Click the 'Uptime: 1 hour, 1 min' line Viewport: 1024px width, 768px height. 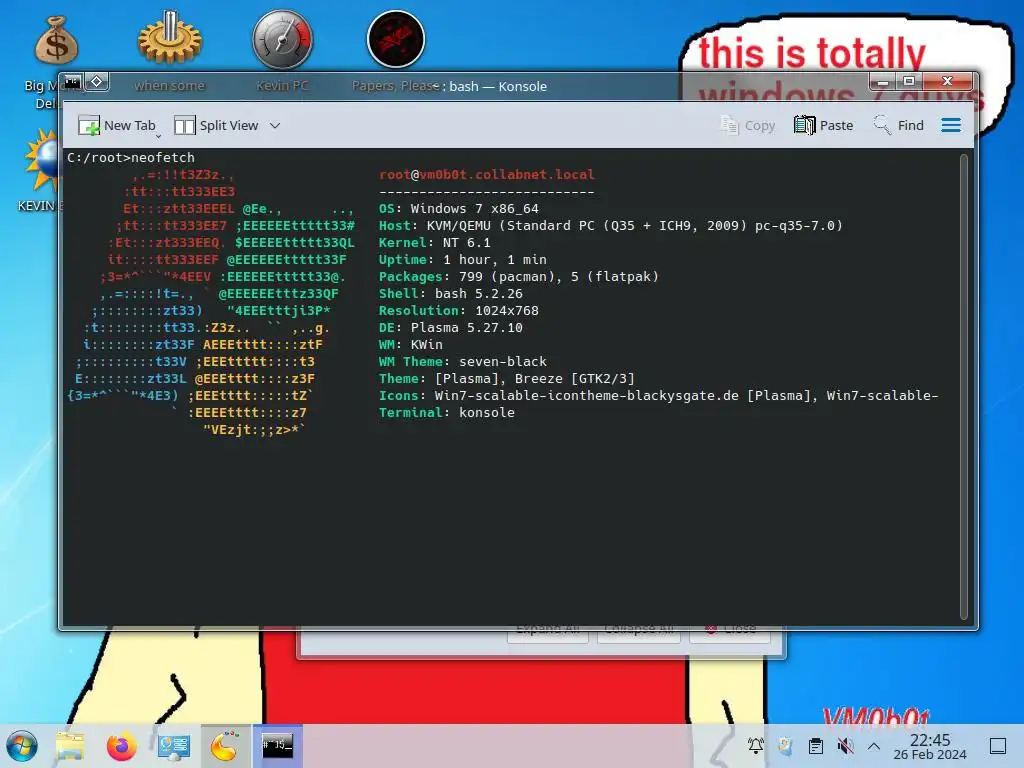(x=462, y=259)
